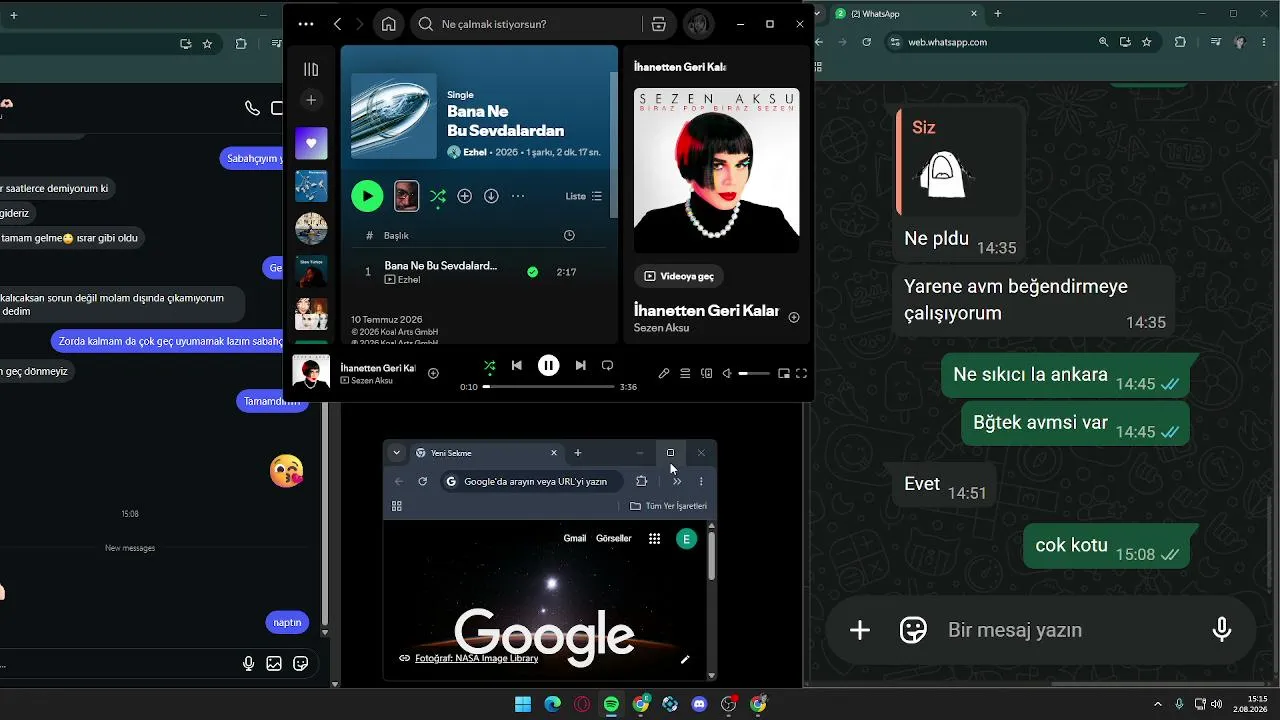Open a new tab in small Chrome window

pyautogui.click(x=577, y=453)
